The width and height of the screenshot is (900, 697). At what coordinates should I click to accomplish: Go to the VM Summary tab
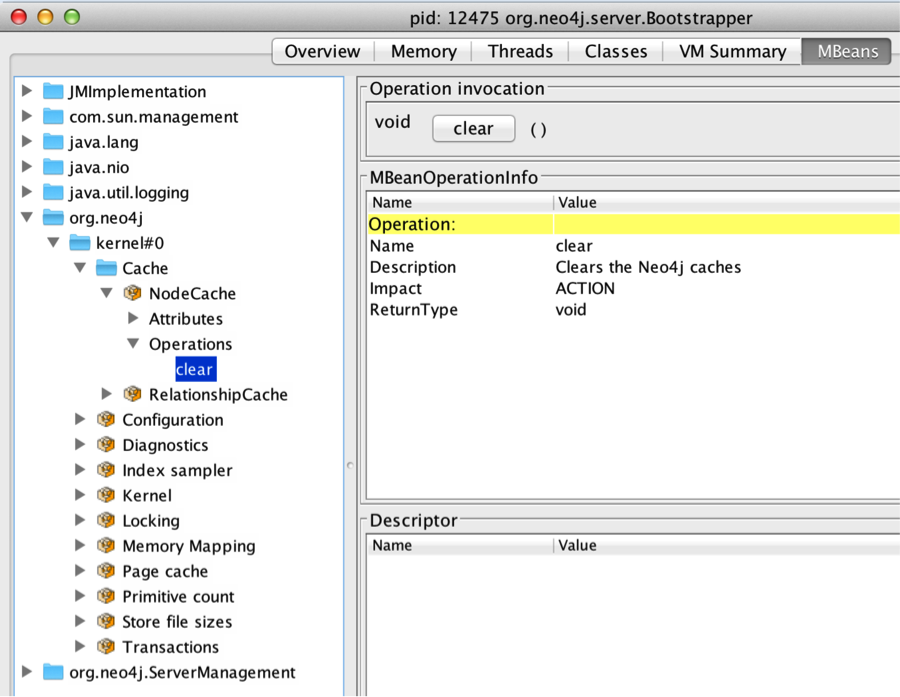[x=732, y=52]
